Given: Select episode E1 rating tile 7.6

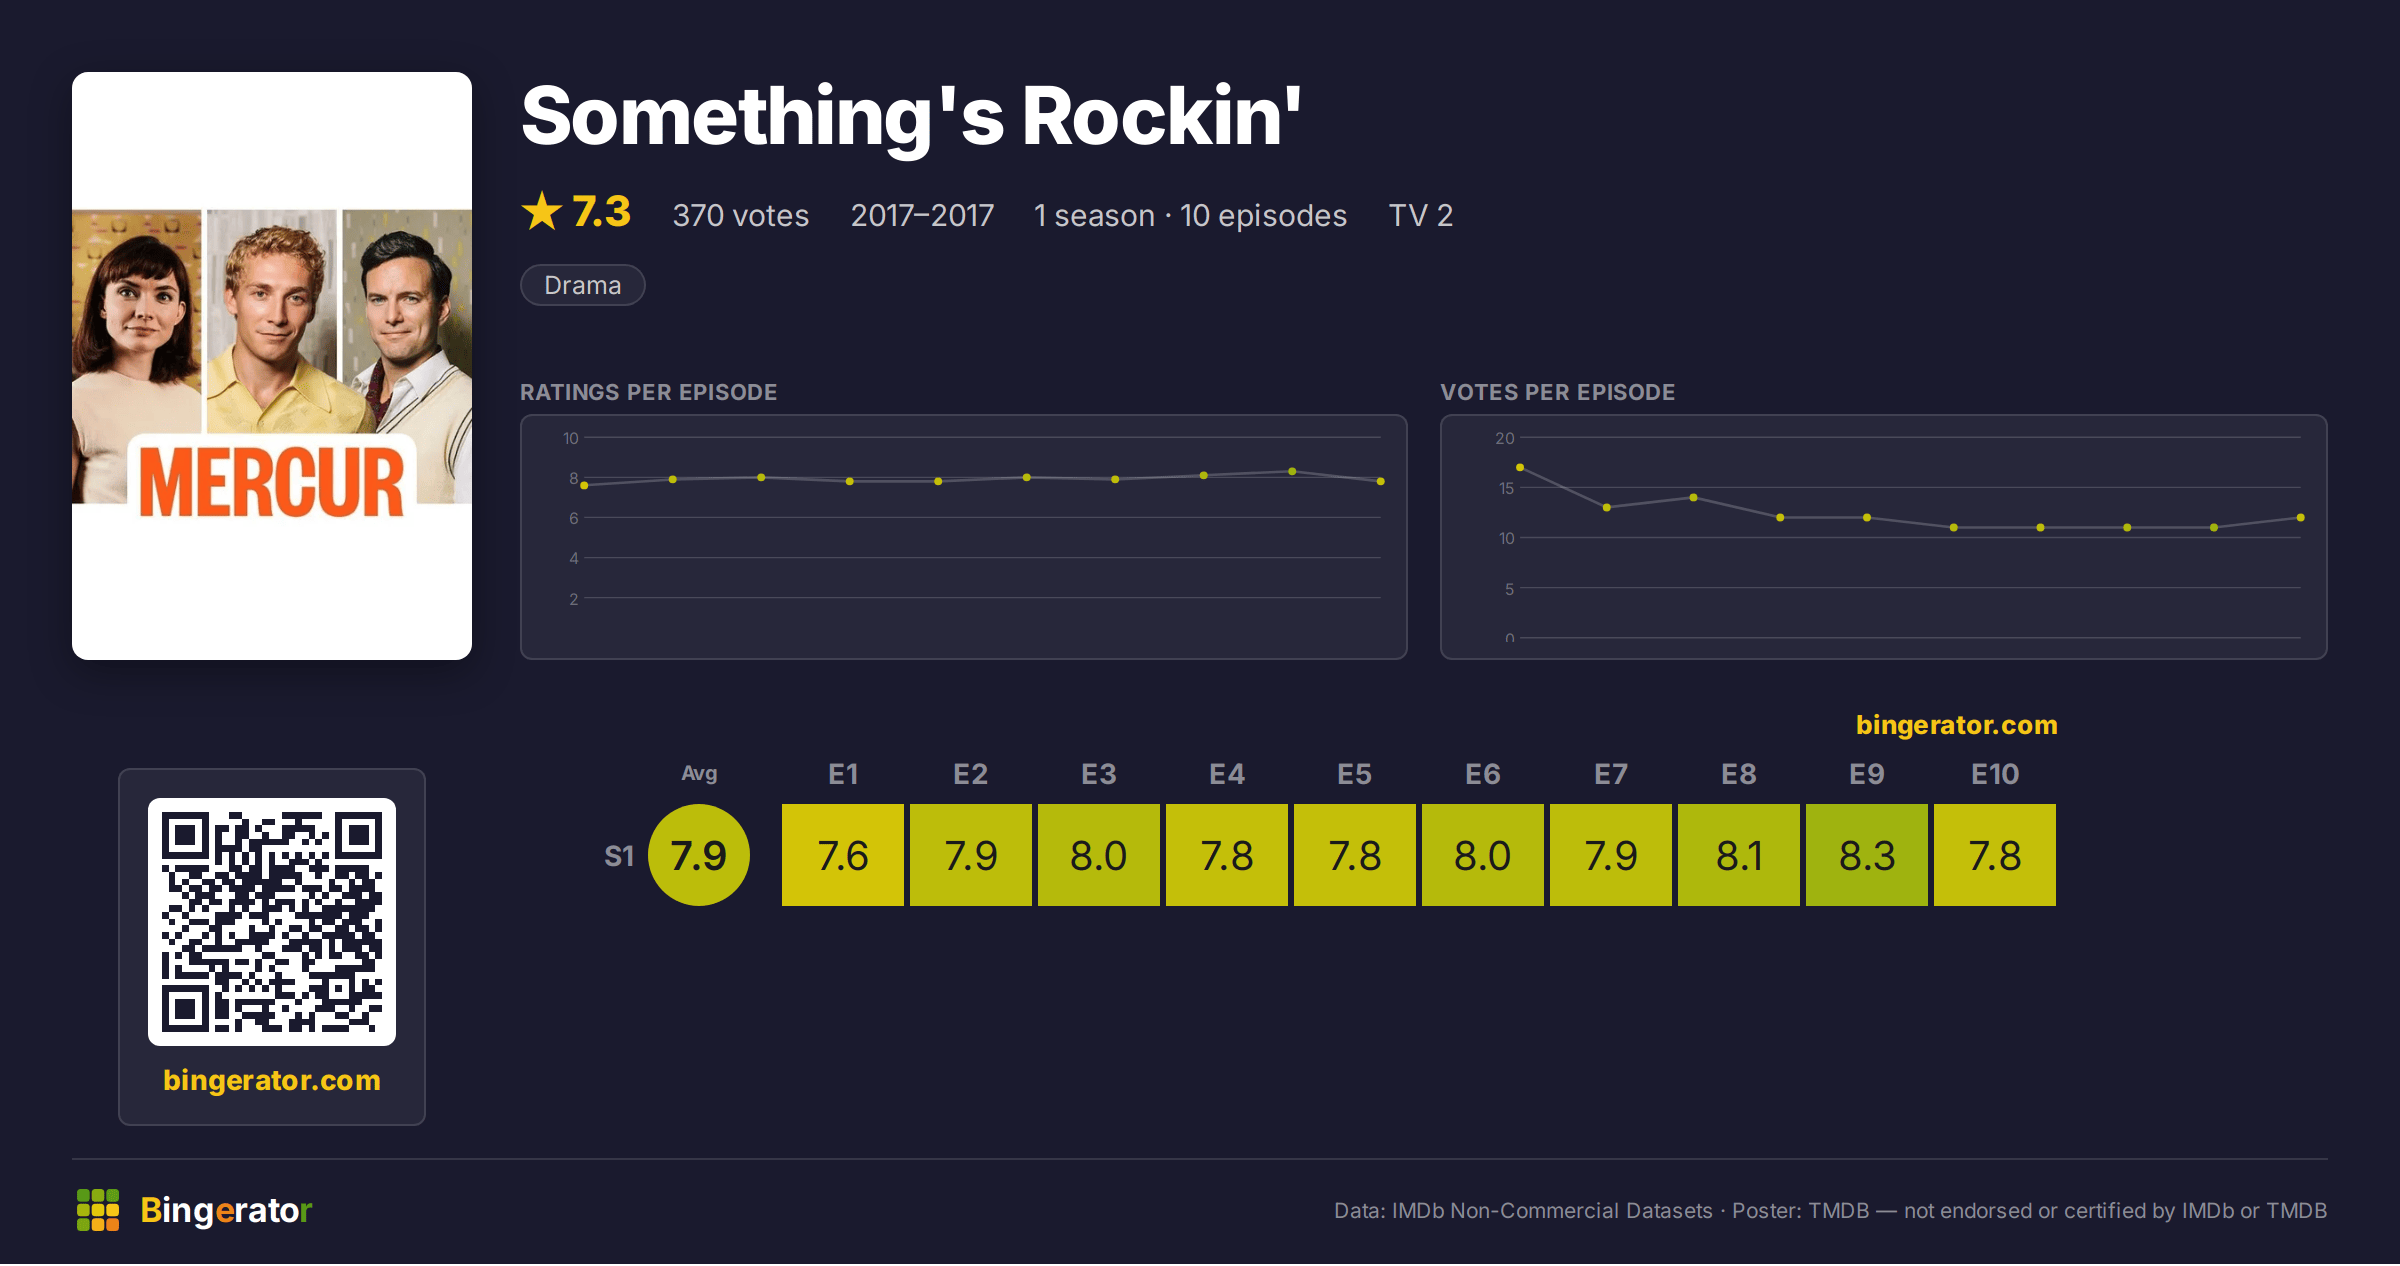Looking at the screenshot, I should point(843,855).
